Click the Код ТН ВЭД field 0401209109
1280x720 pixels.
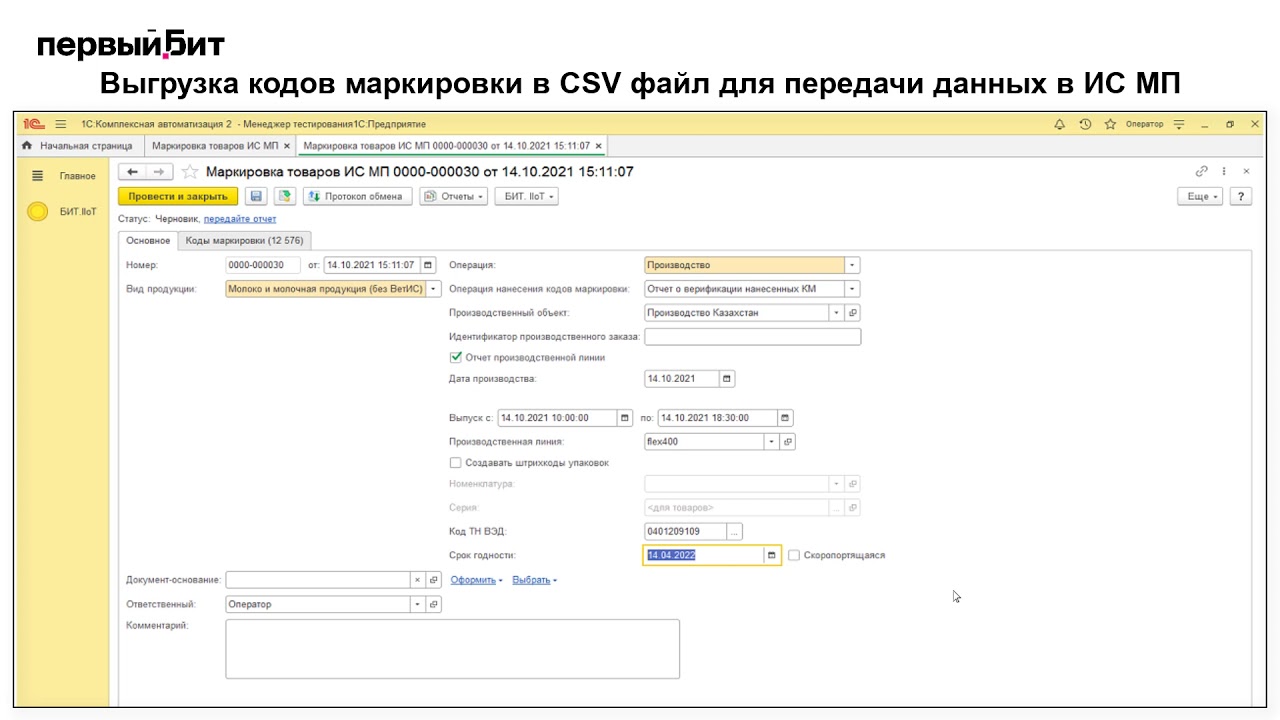686,531
